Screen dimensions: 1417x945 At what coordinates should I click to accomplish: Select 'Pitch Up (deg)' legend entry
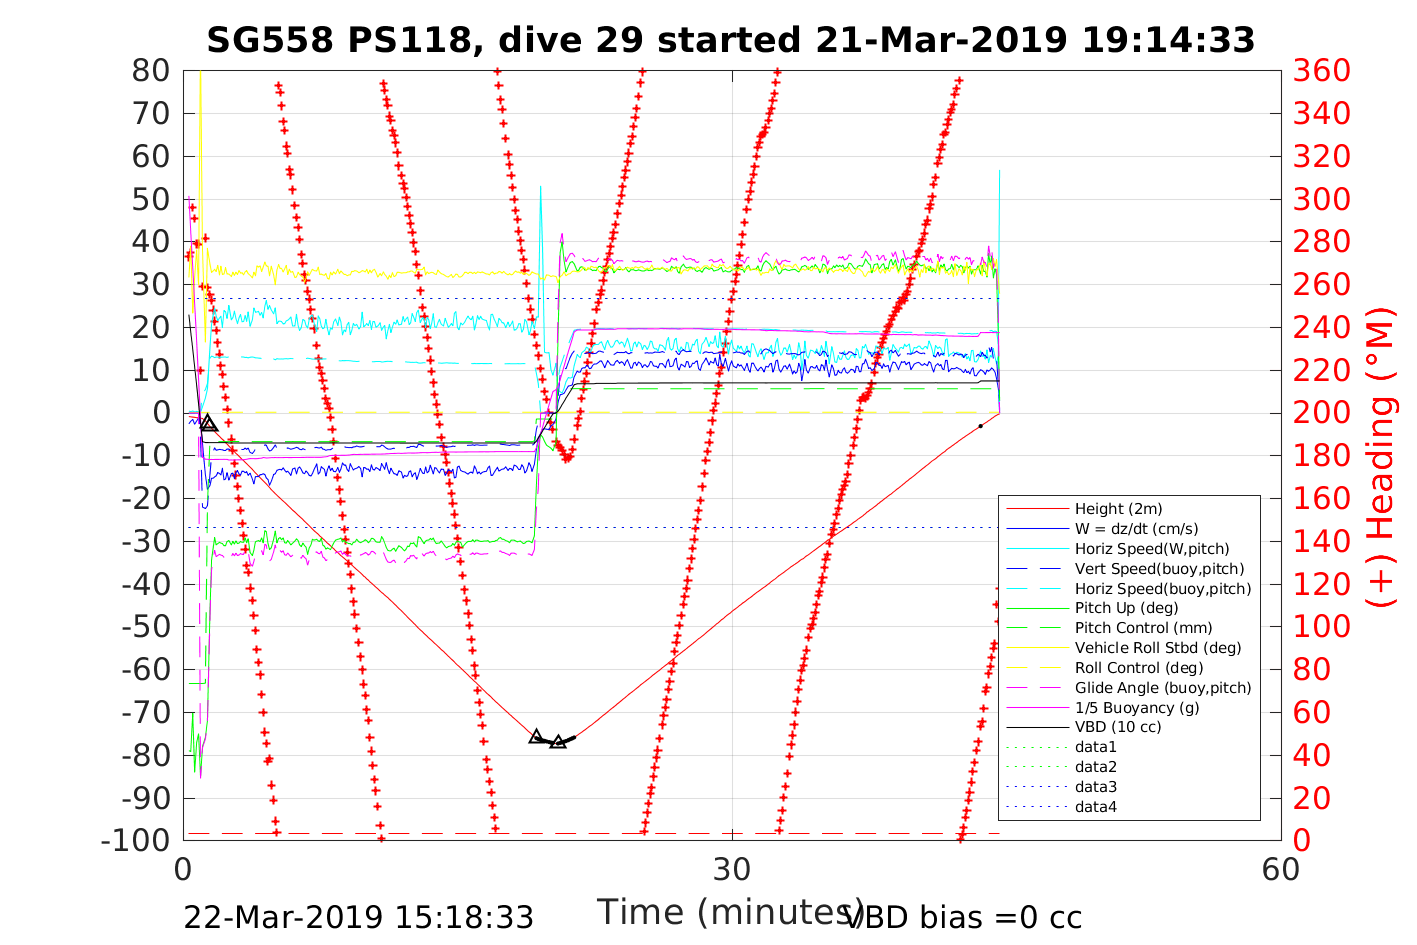click(1126, 608)
